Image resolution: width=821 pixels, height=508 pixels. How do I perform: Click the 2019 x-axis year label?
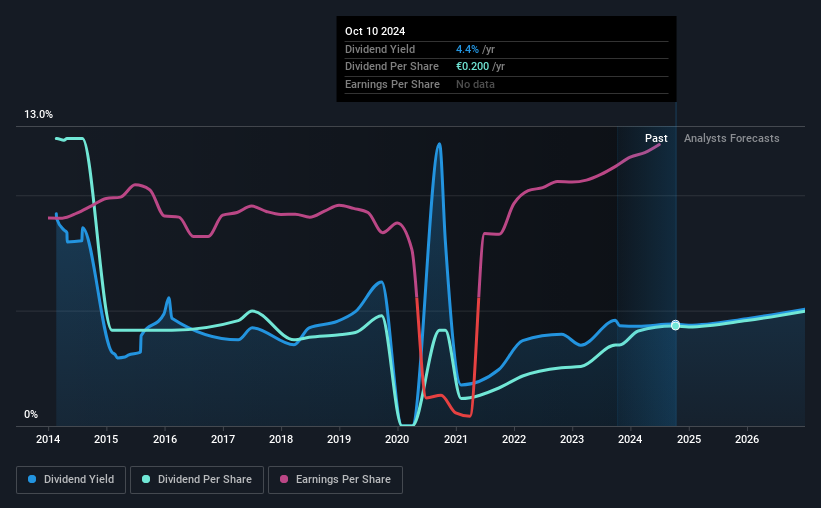point(339,439)
